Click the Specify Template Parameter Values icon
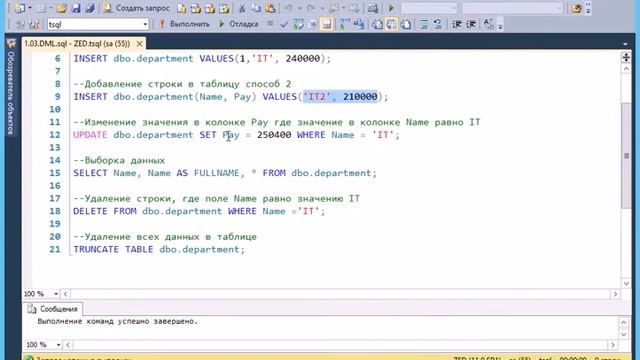The width and height of the screenshot is (640, 360). tap(489, 24)
